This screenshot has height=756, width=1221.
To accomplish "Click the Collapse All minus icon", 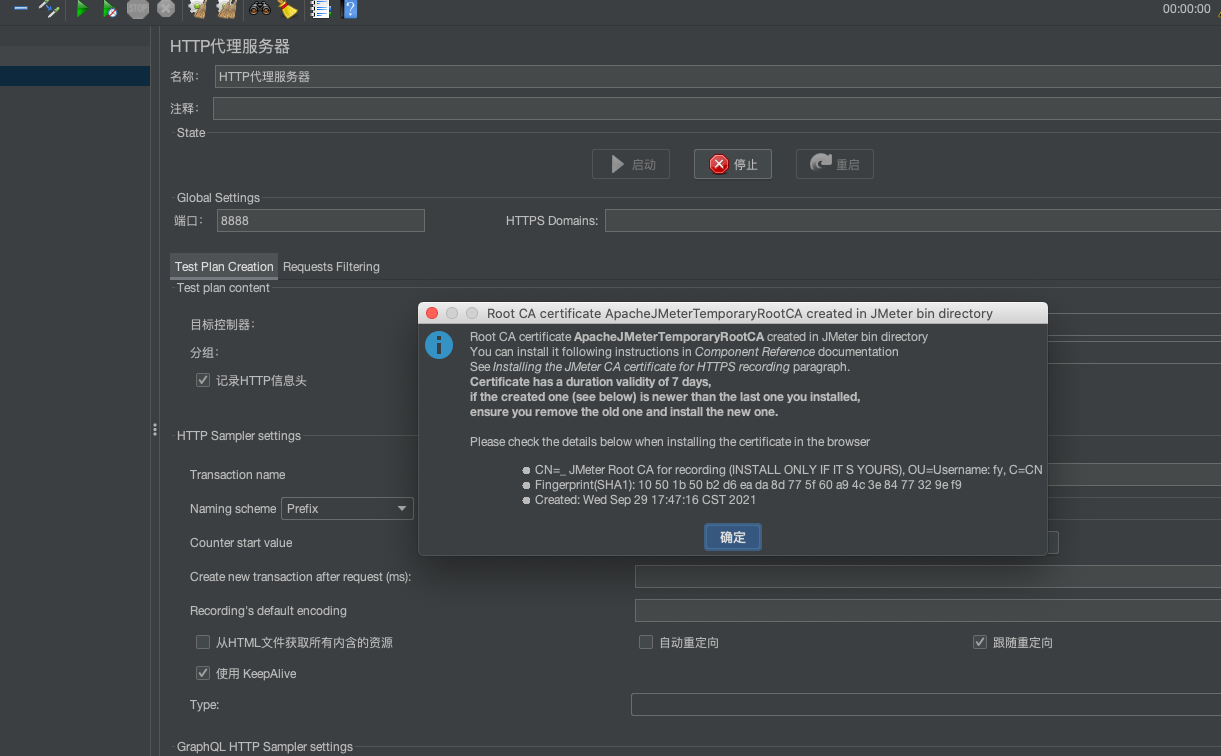I will pyautogui.click(x=20, y=9).
